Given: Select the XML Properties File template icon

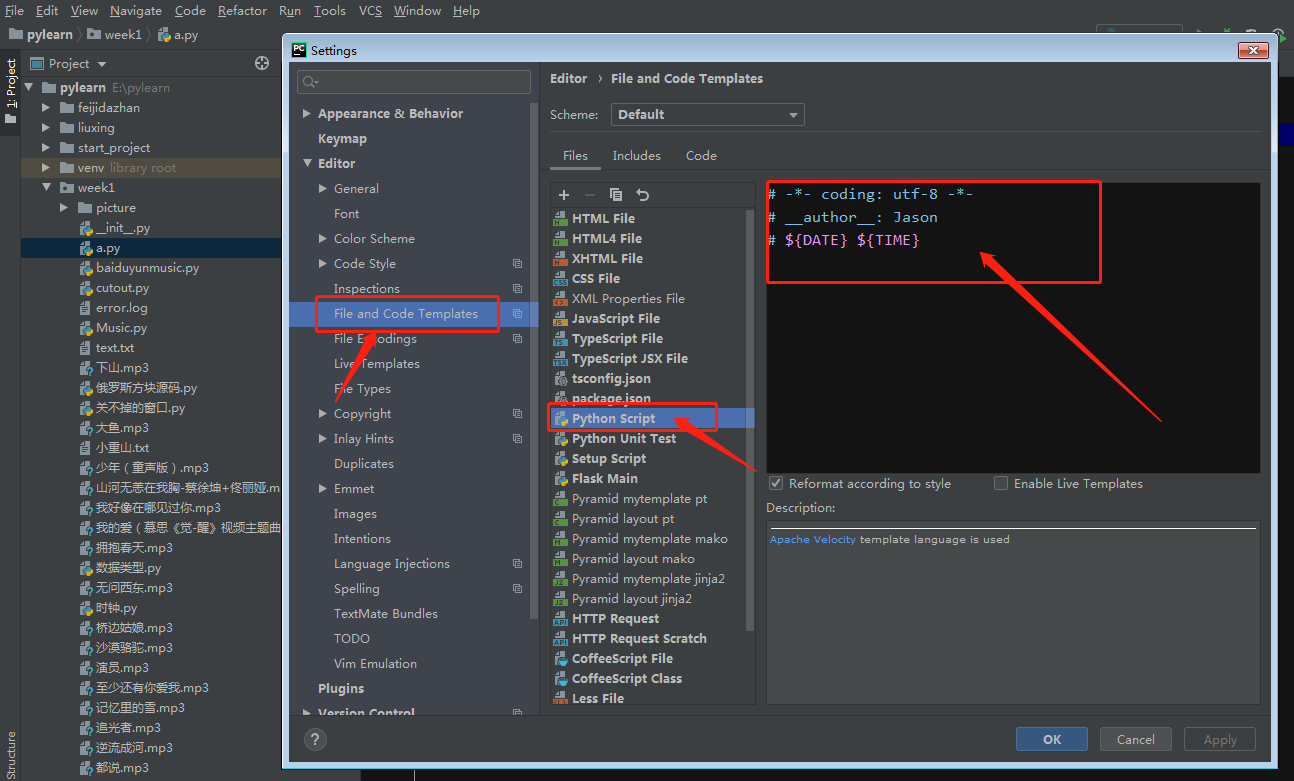Looking at the screenshot, I should pyautogui.click(x=561, y=298).
